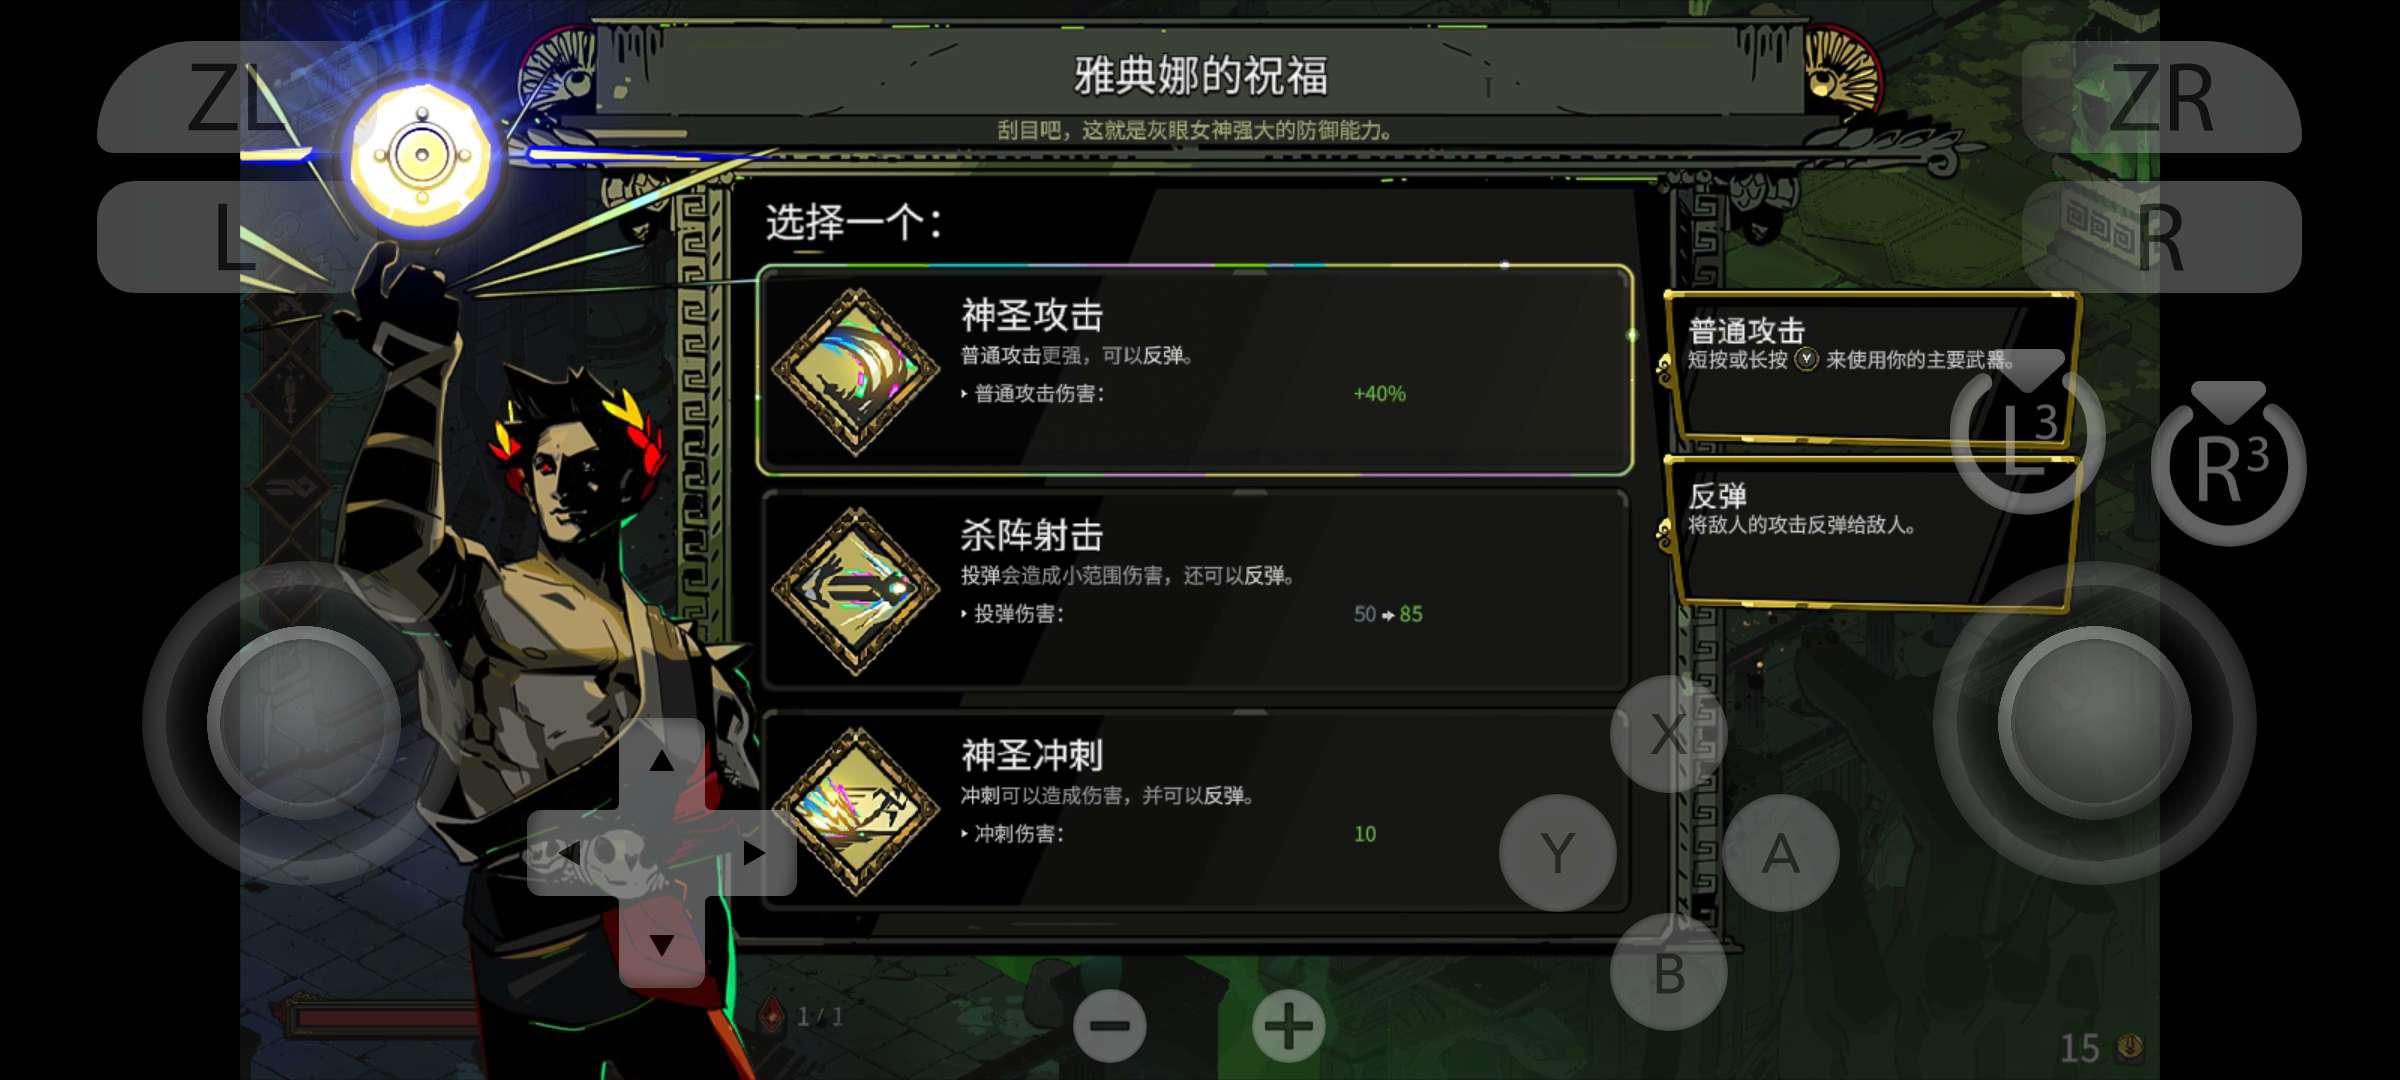The width and height of the screenshot is (2400, 1080).
Task: Tap the minus button overlay
Action: [1110, 1026]
